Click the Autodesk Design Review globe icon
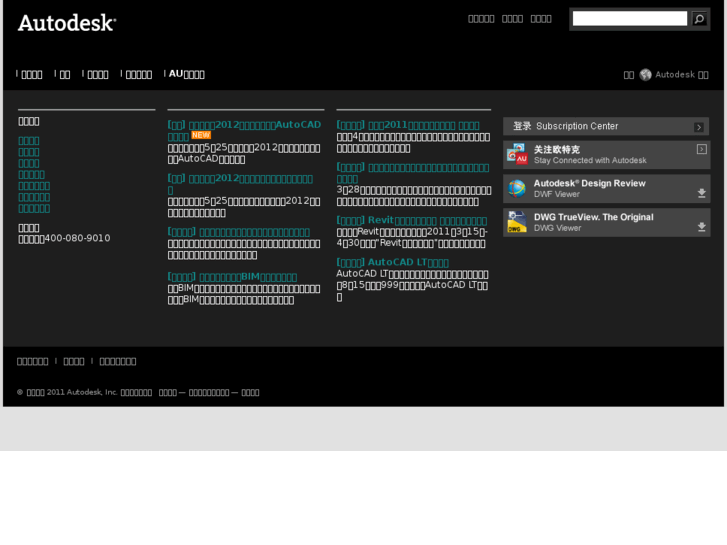Viewport: 727px width, 545px height. click(517, 188)
